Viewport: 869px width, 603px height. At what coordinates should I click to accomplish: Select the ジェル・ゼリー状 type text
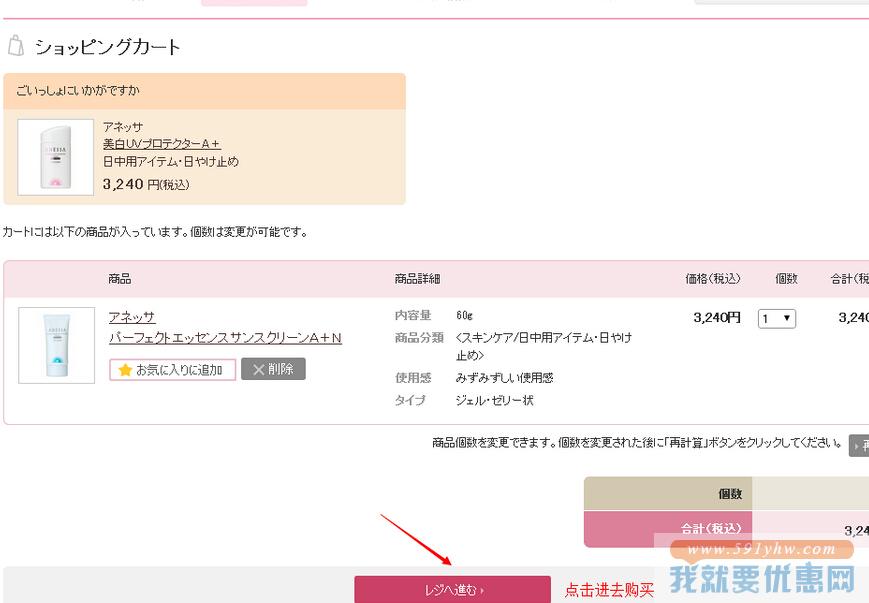494,400
